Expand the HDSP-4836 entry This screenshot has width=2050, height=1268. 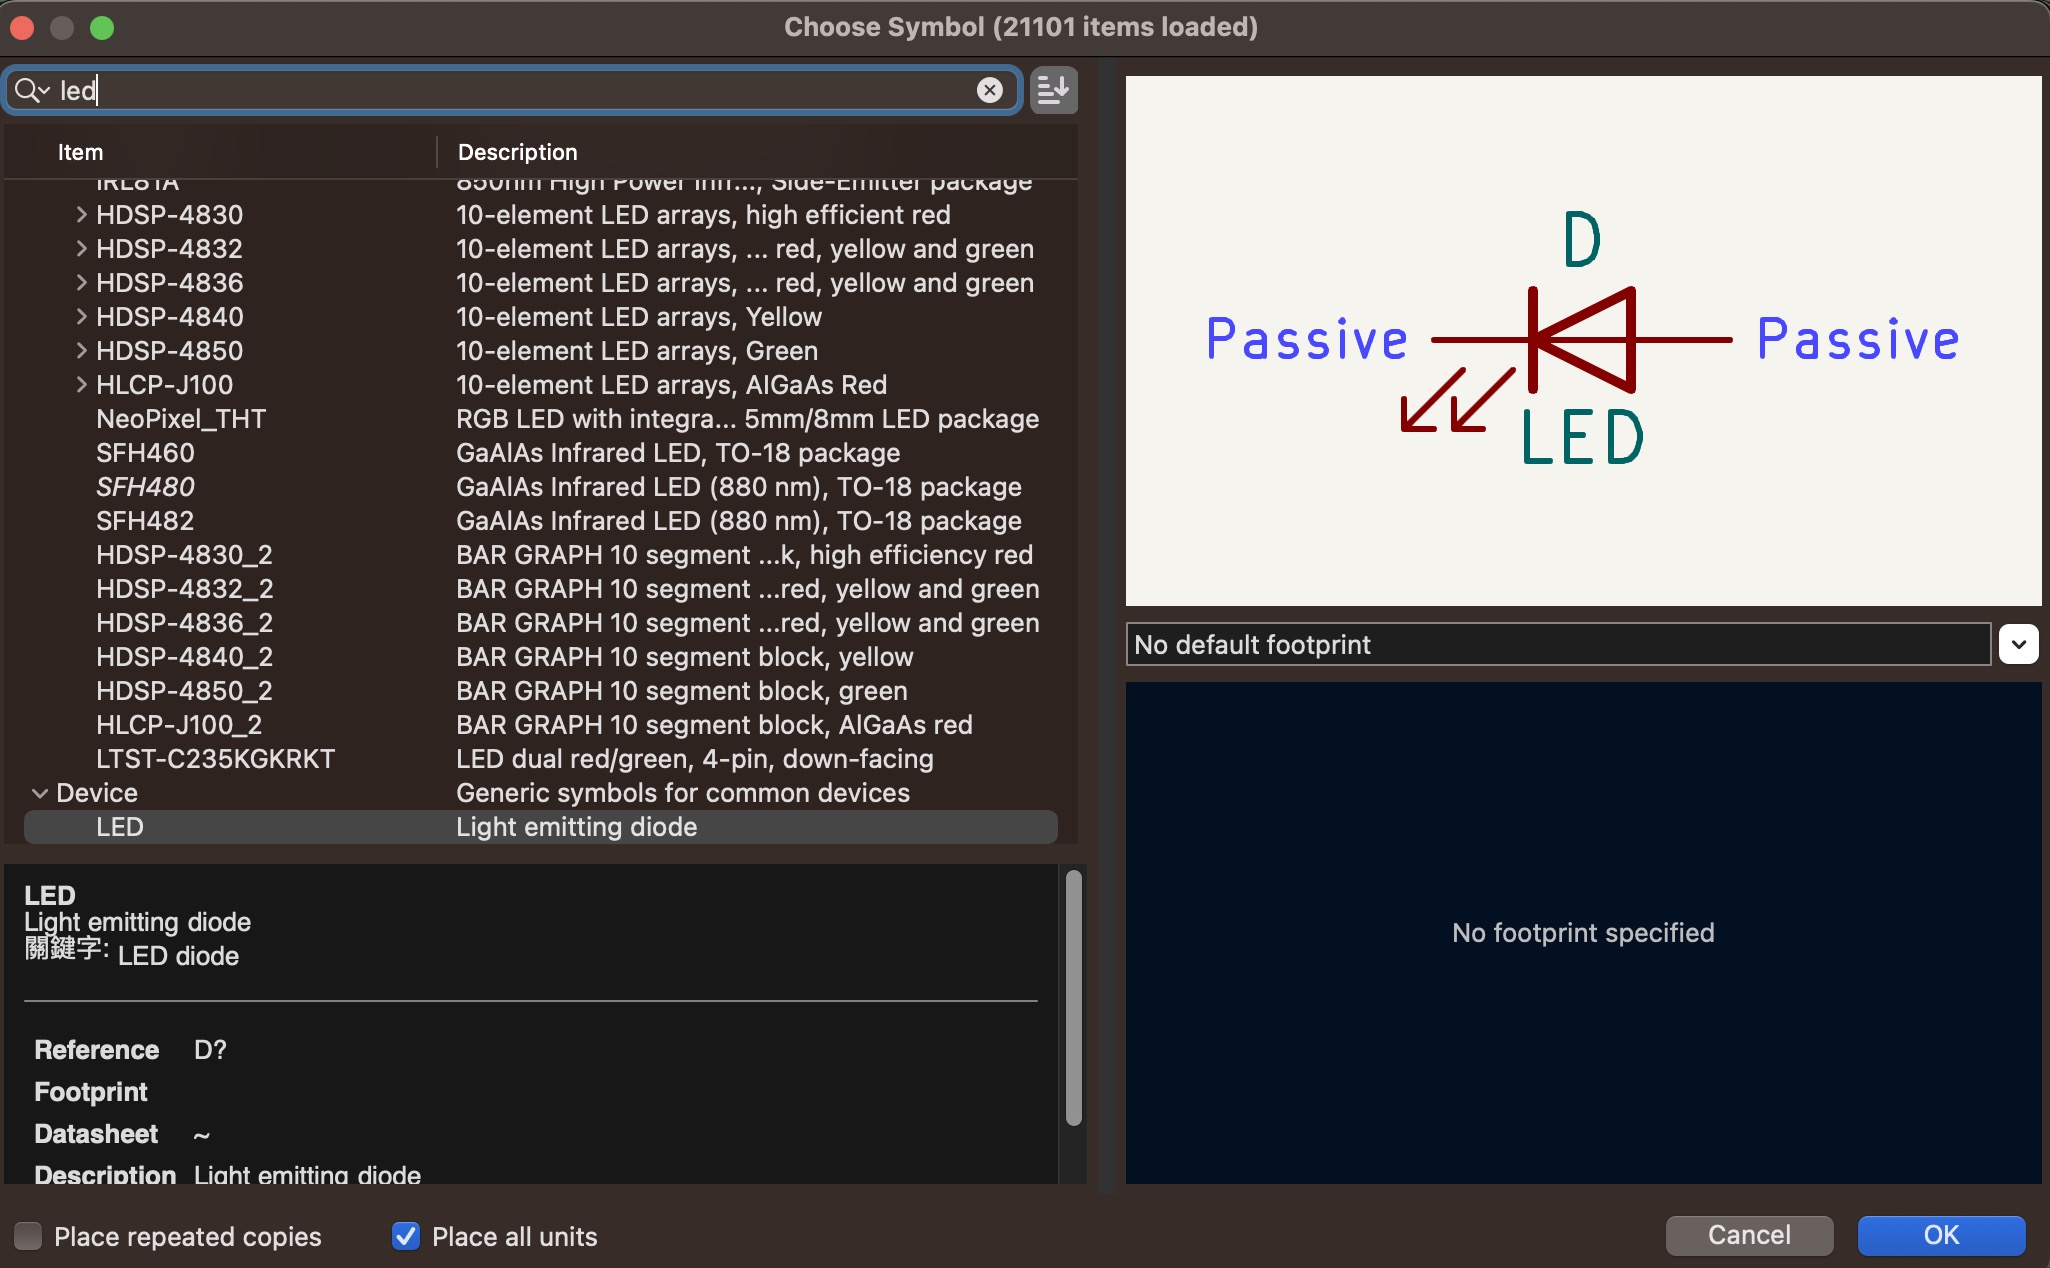coord(82,282)
